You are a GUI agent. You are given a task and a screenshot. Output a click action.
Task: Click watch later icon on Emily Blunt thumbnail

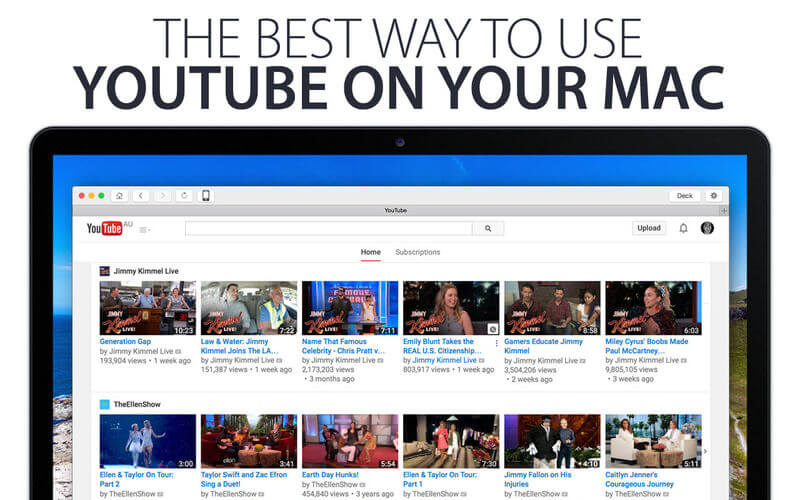493,329
